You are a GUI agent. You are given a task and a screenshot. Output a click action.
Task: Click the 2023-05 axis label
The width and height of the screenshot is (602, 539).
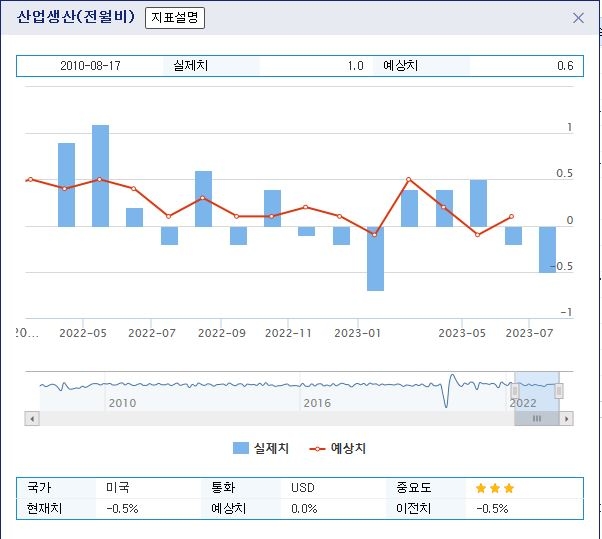(462, 333)
